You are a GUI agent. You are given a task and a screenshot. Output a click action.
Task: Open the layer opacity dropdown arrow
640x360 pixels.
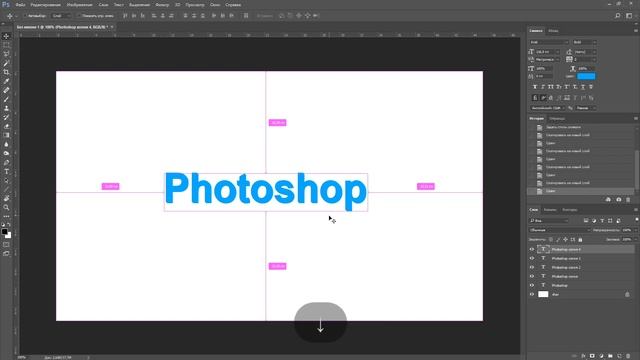636,230
